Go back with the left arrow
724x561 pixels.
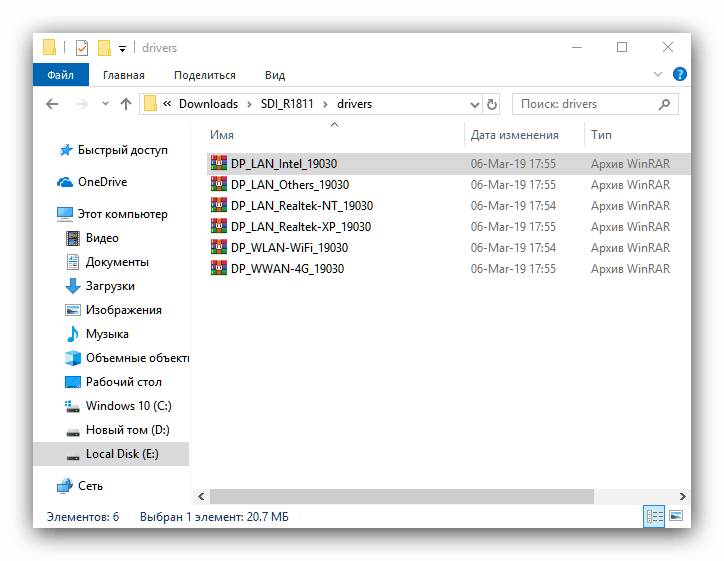[x=52, y=104]
